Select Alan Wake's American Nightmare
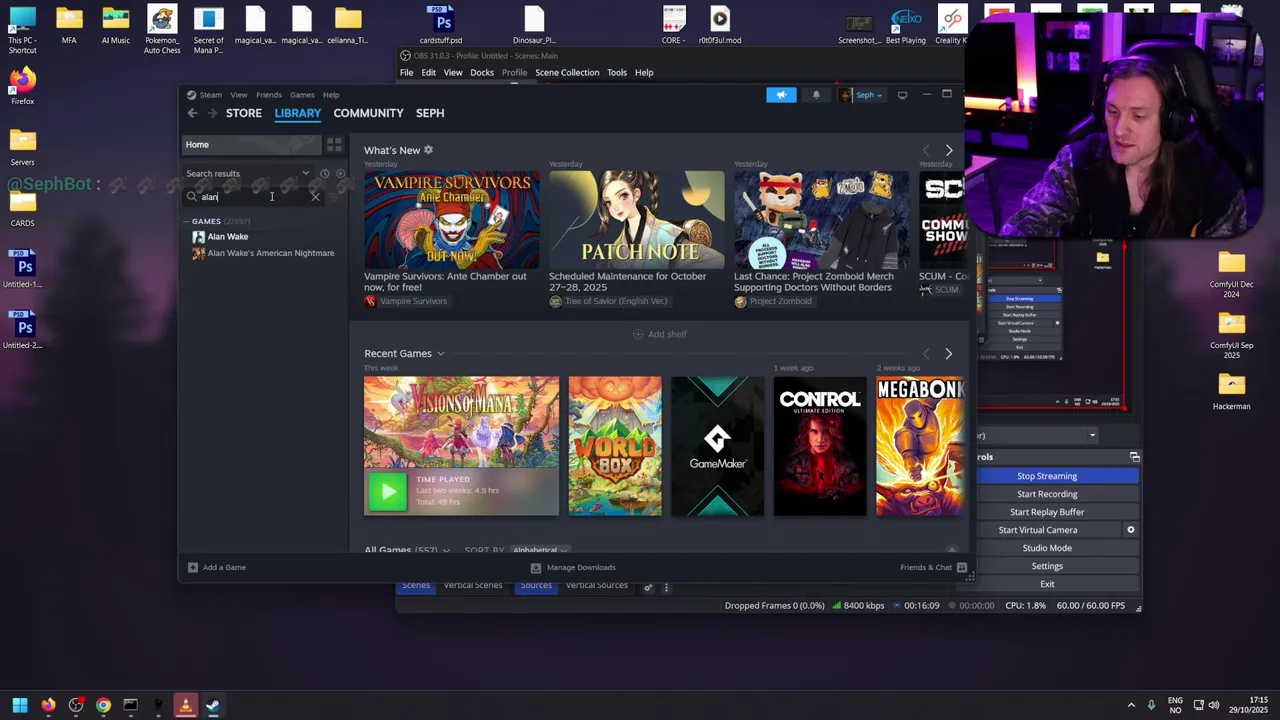Viewport: 1280px width, 720px height. coord(271,253)
